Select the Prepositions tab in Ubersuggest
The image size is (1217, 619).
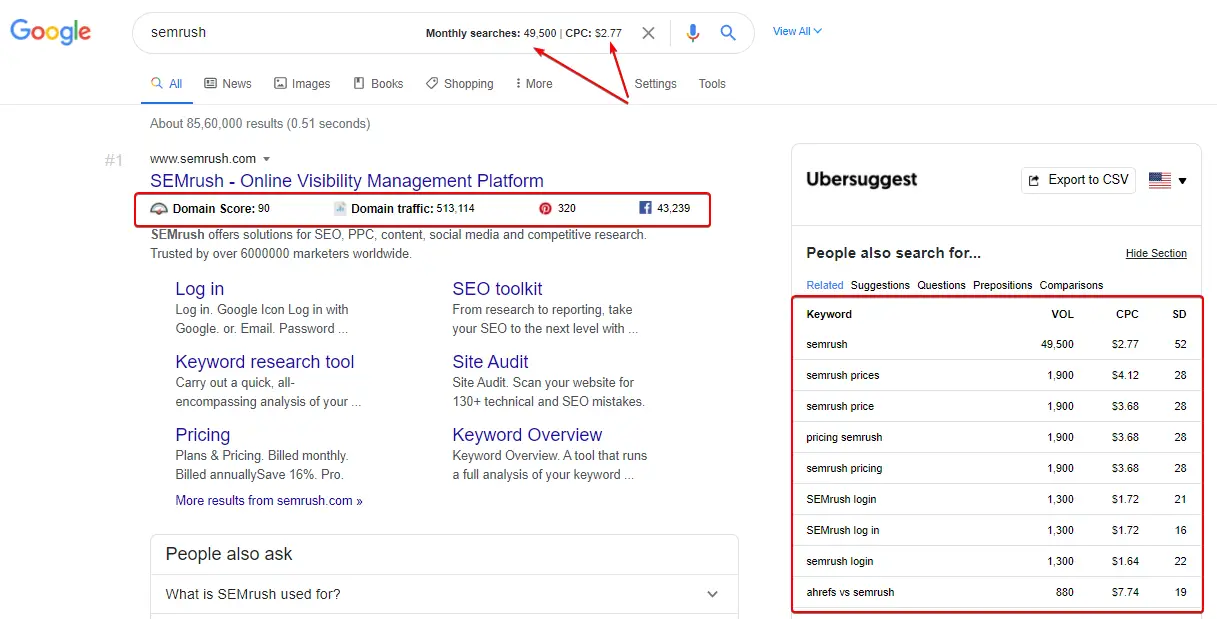tap(1002, 285)
